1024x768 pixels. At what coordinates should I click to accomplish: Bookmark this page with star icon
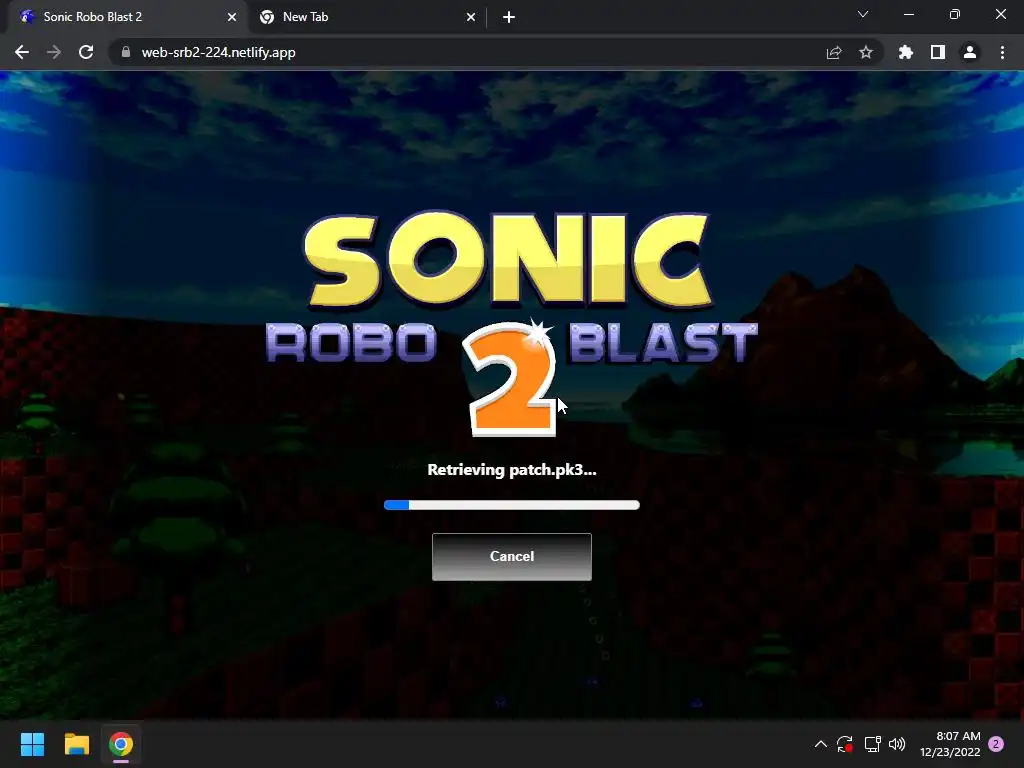[x=866, y=52]
